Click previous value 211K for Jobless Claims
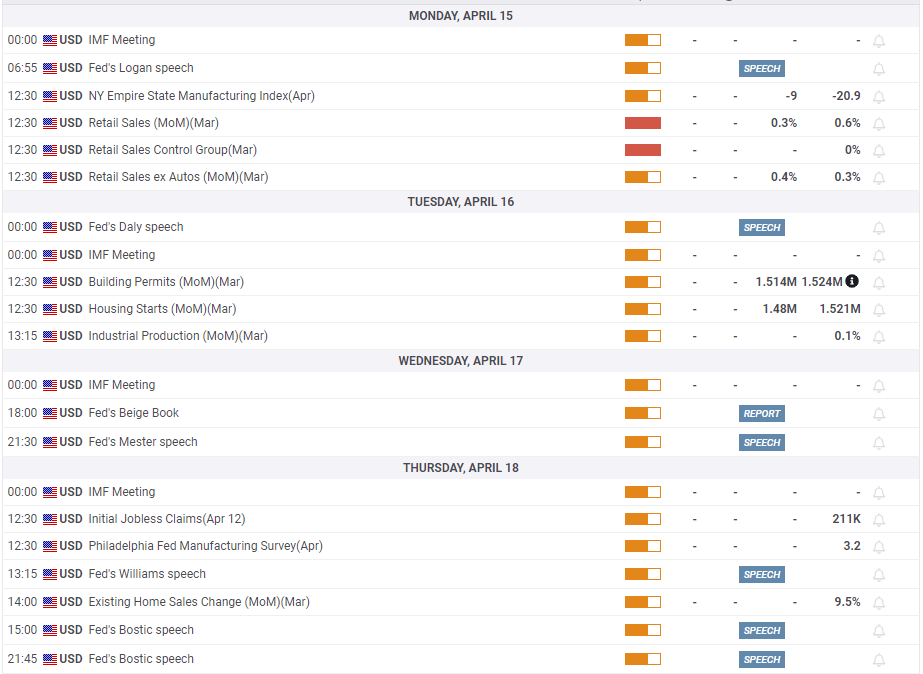The width and height of the screenshot is (923, 674). pos(846,519)
